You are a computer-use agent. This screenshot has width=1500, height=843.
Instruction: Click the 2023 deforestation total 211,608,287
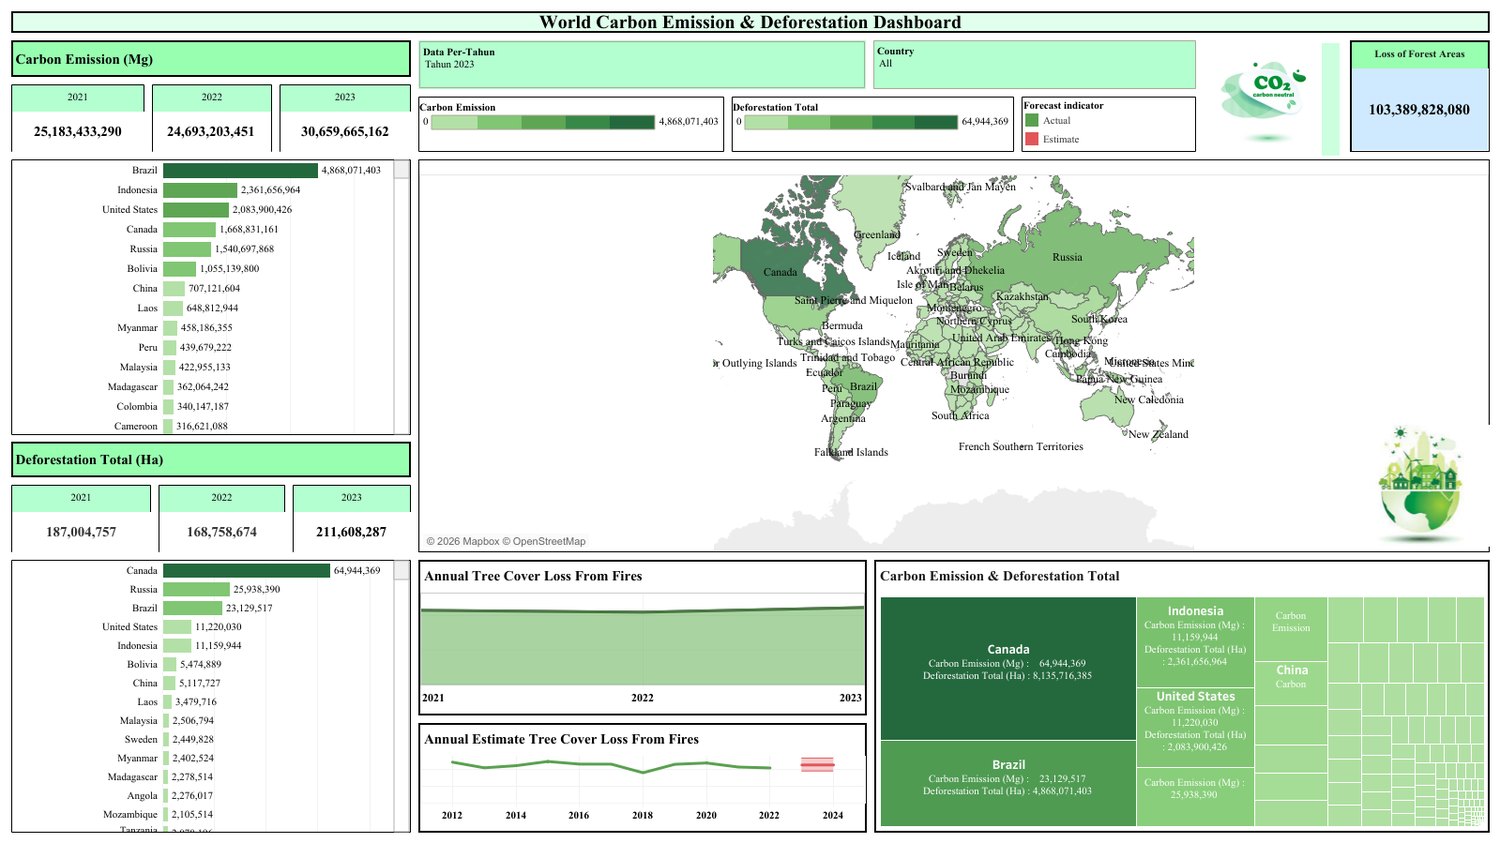pos(351,532)
